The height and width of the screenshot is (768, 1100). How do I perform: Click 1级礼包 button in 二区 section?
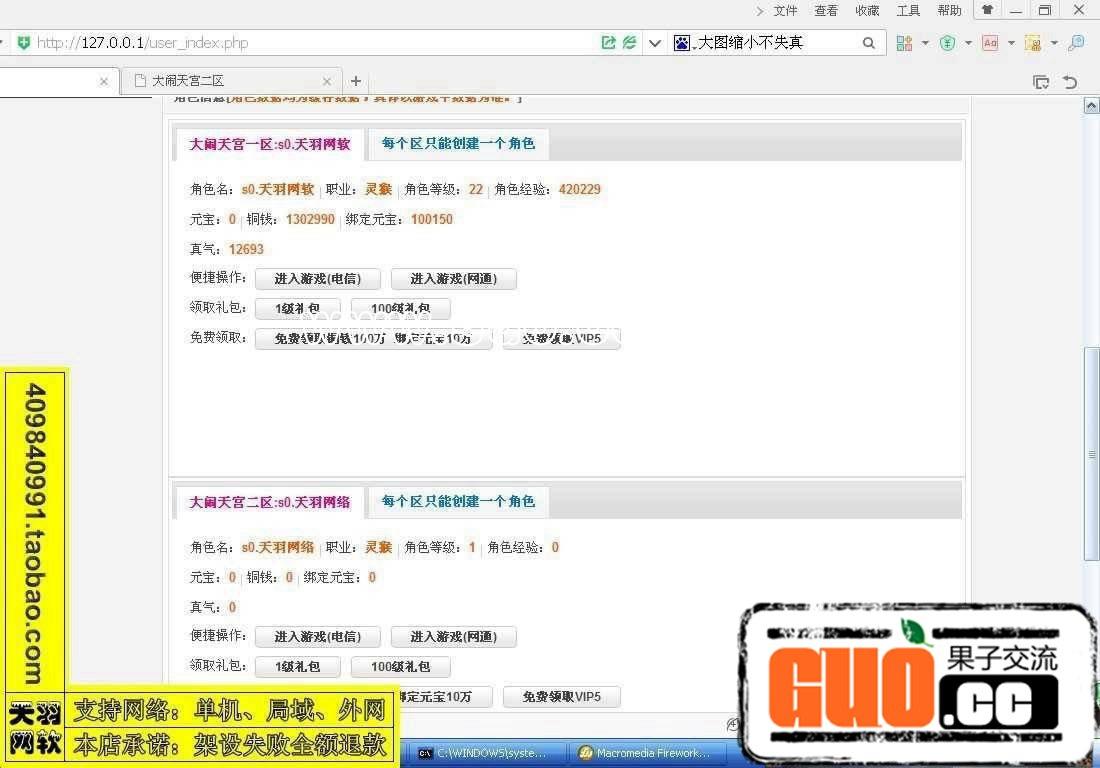pos(297,667)
